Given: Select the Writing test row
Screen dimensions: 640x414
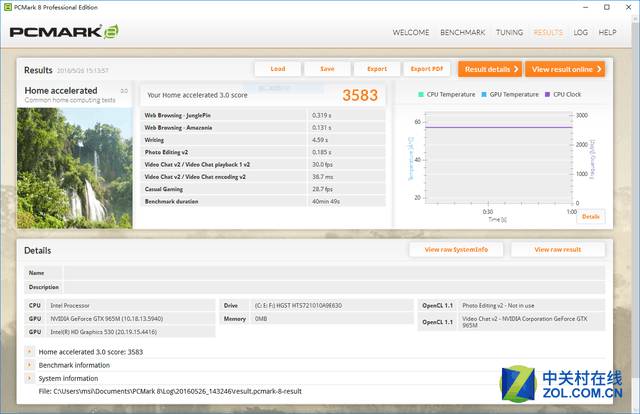Looking at the screenshot, I should pyautogui.click(x=263, y=140).
